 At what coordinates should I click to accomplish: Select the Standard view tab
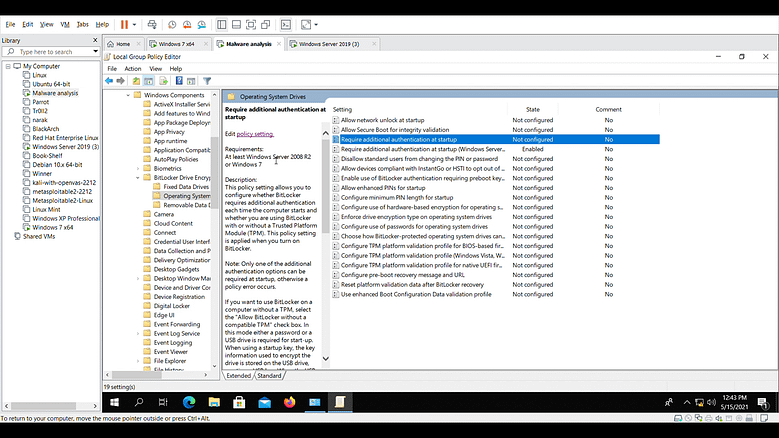269,376
